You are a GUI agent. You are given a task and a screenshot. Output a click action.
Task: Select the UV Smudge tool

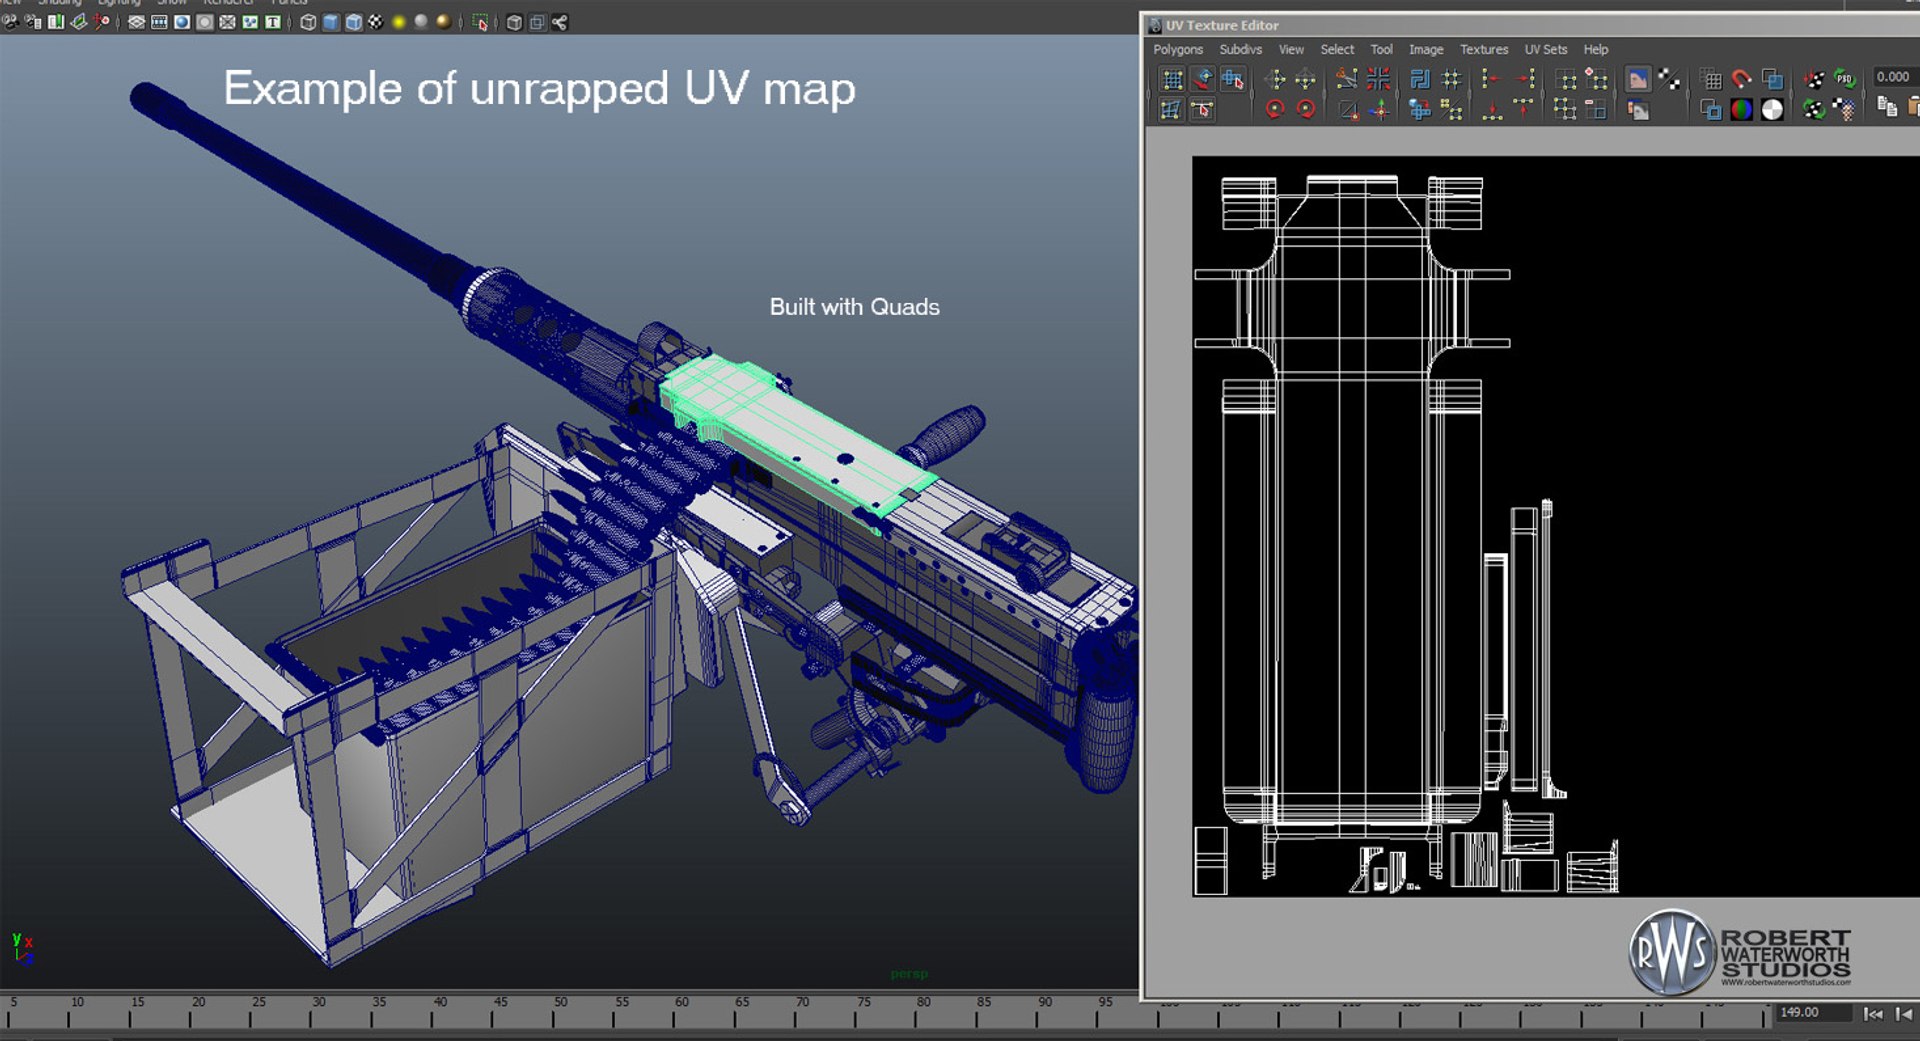[1203, 79]
